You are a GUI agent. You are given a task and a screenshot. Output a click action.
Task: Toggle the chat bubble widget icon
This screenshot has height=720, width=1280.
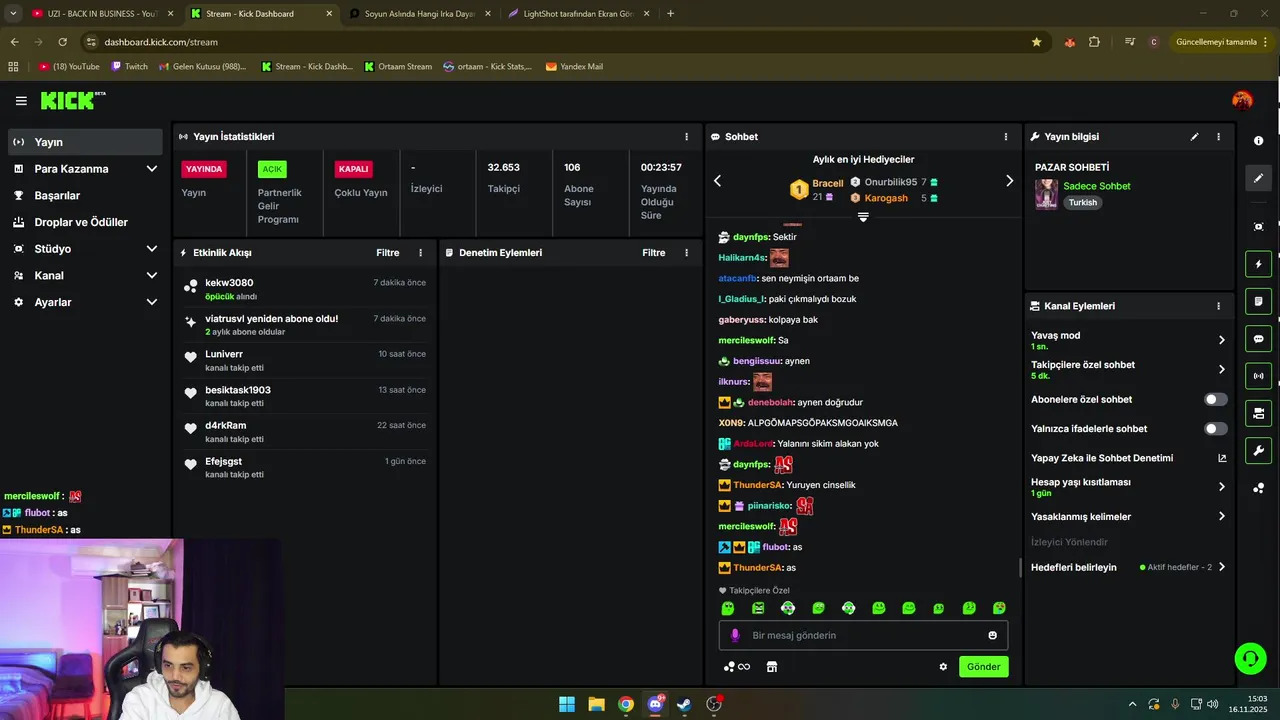1258,339
